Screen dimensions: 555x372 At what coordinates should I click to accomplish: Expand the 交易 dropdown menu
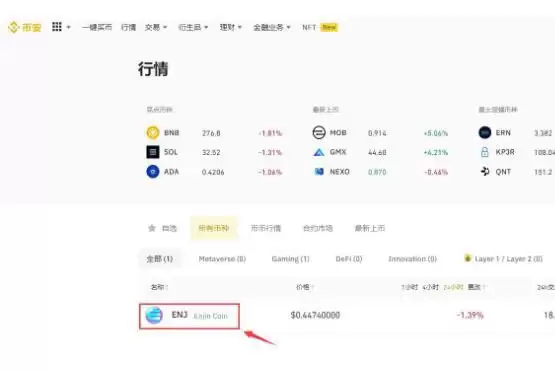[156, 27]
